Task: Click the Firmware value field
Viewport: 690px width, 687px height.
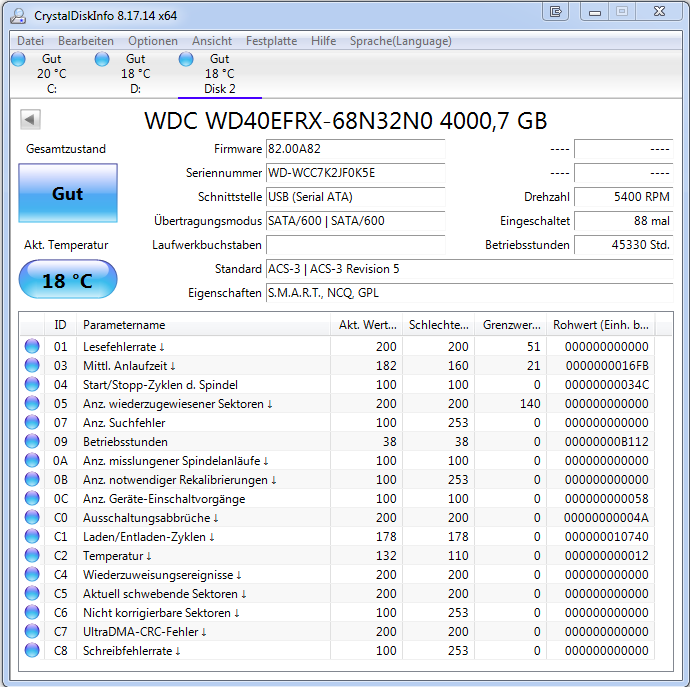Action: (355, 149)
